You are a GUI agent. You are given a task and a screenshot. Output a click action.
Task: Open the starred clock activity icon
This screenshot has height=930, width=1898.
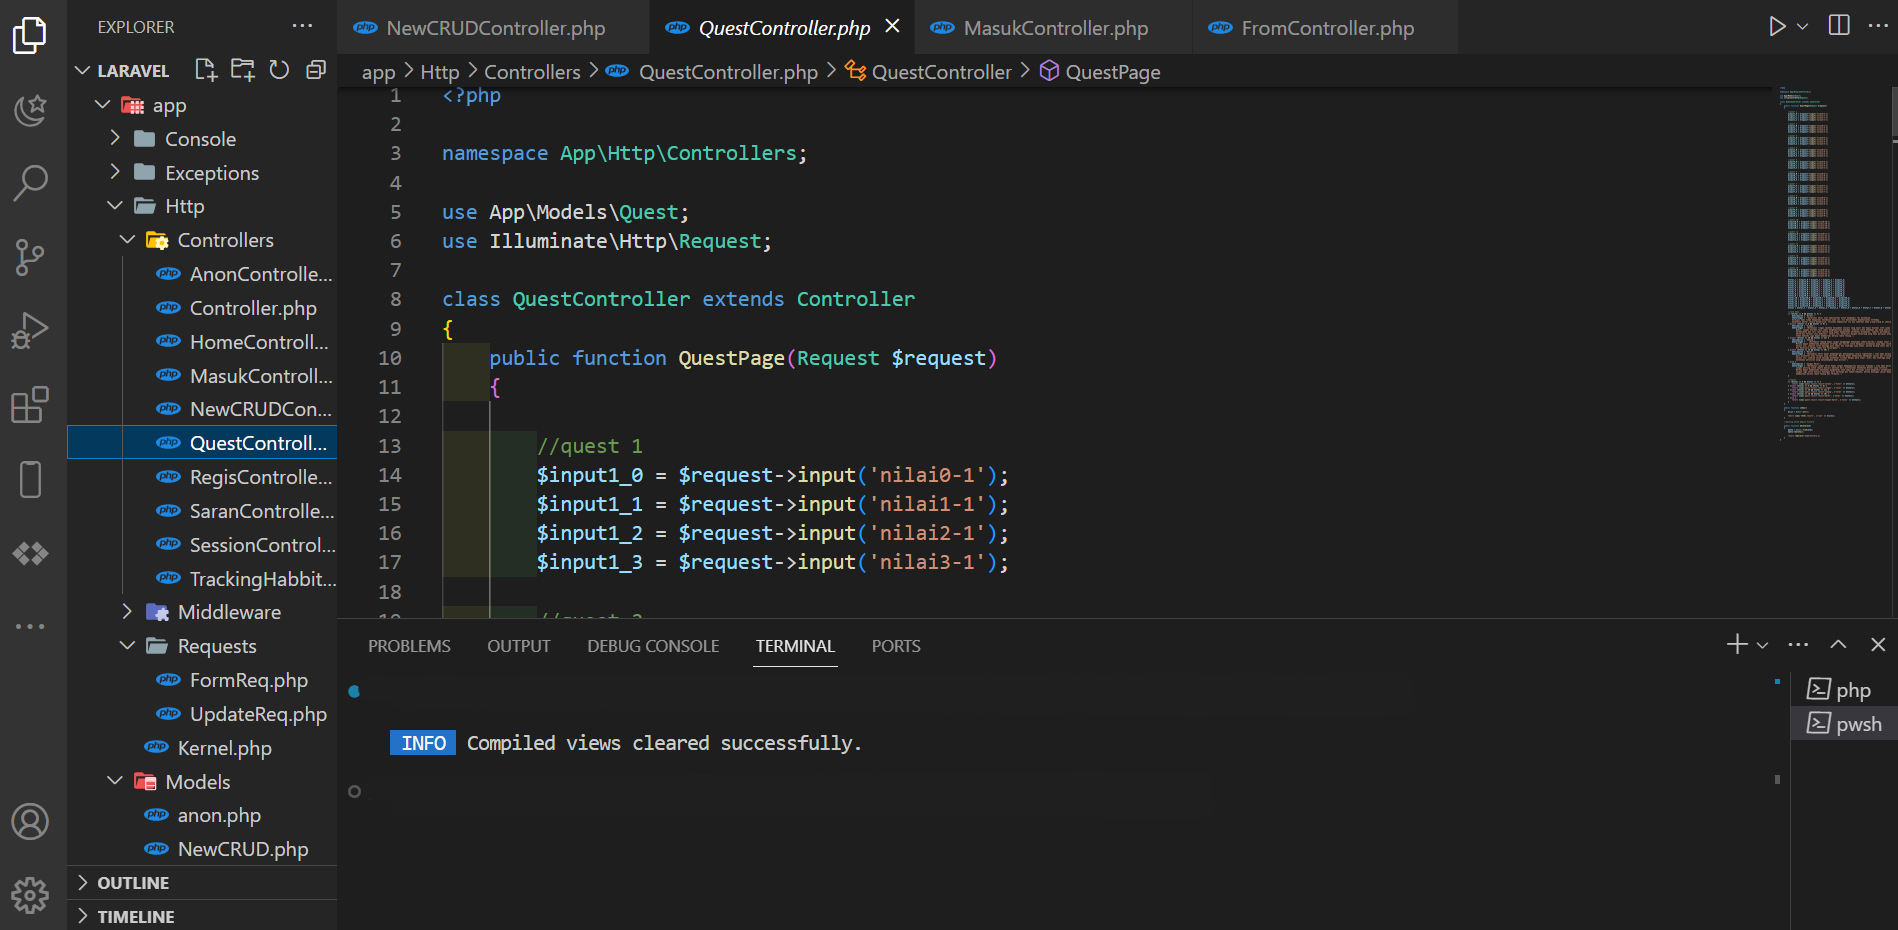coord(30,110)
